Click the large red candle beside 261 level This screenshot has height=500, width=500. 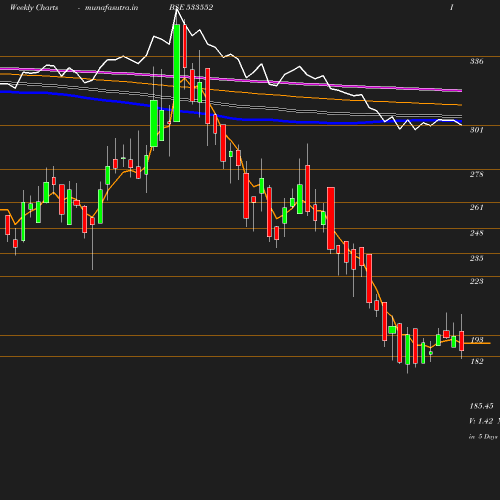(x=331, y=218)
